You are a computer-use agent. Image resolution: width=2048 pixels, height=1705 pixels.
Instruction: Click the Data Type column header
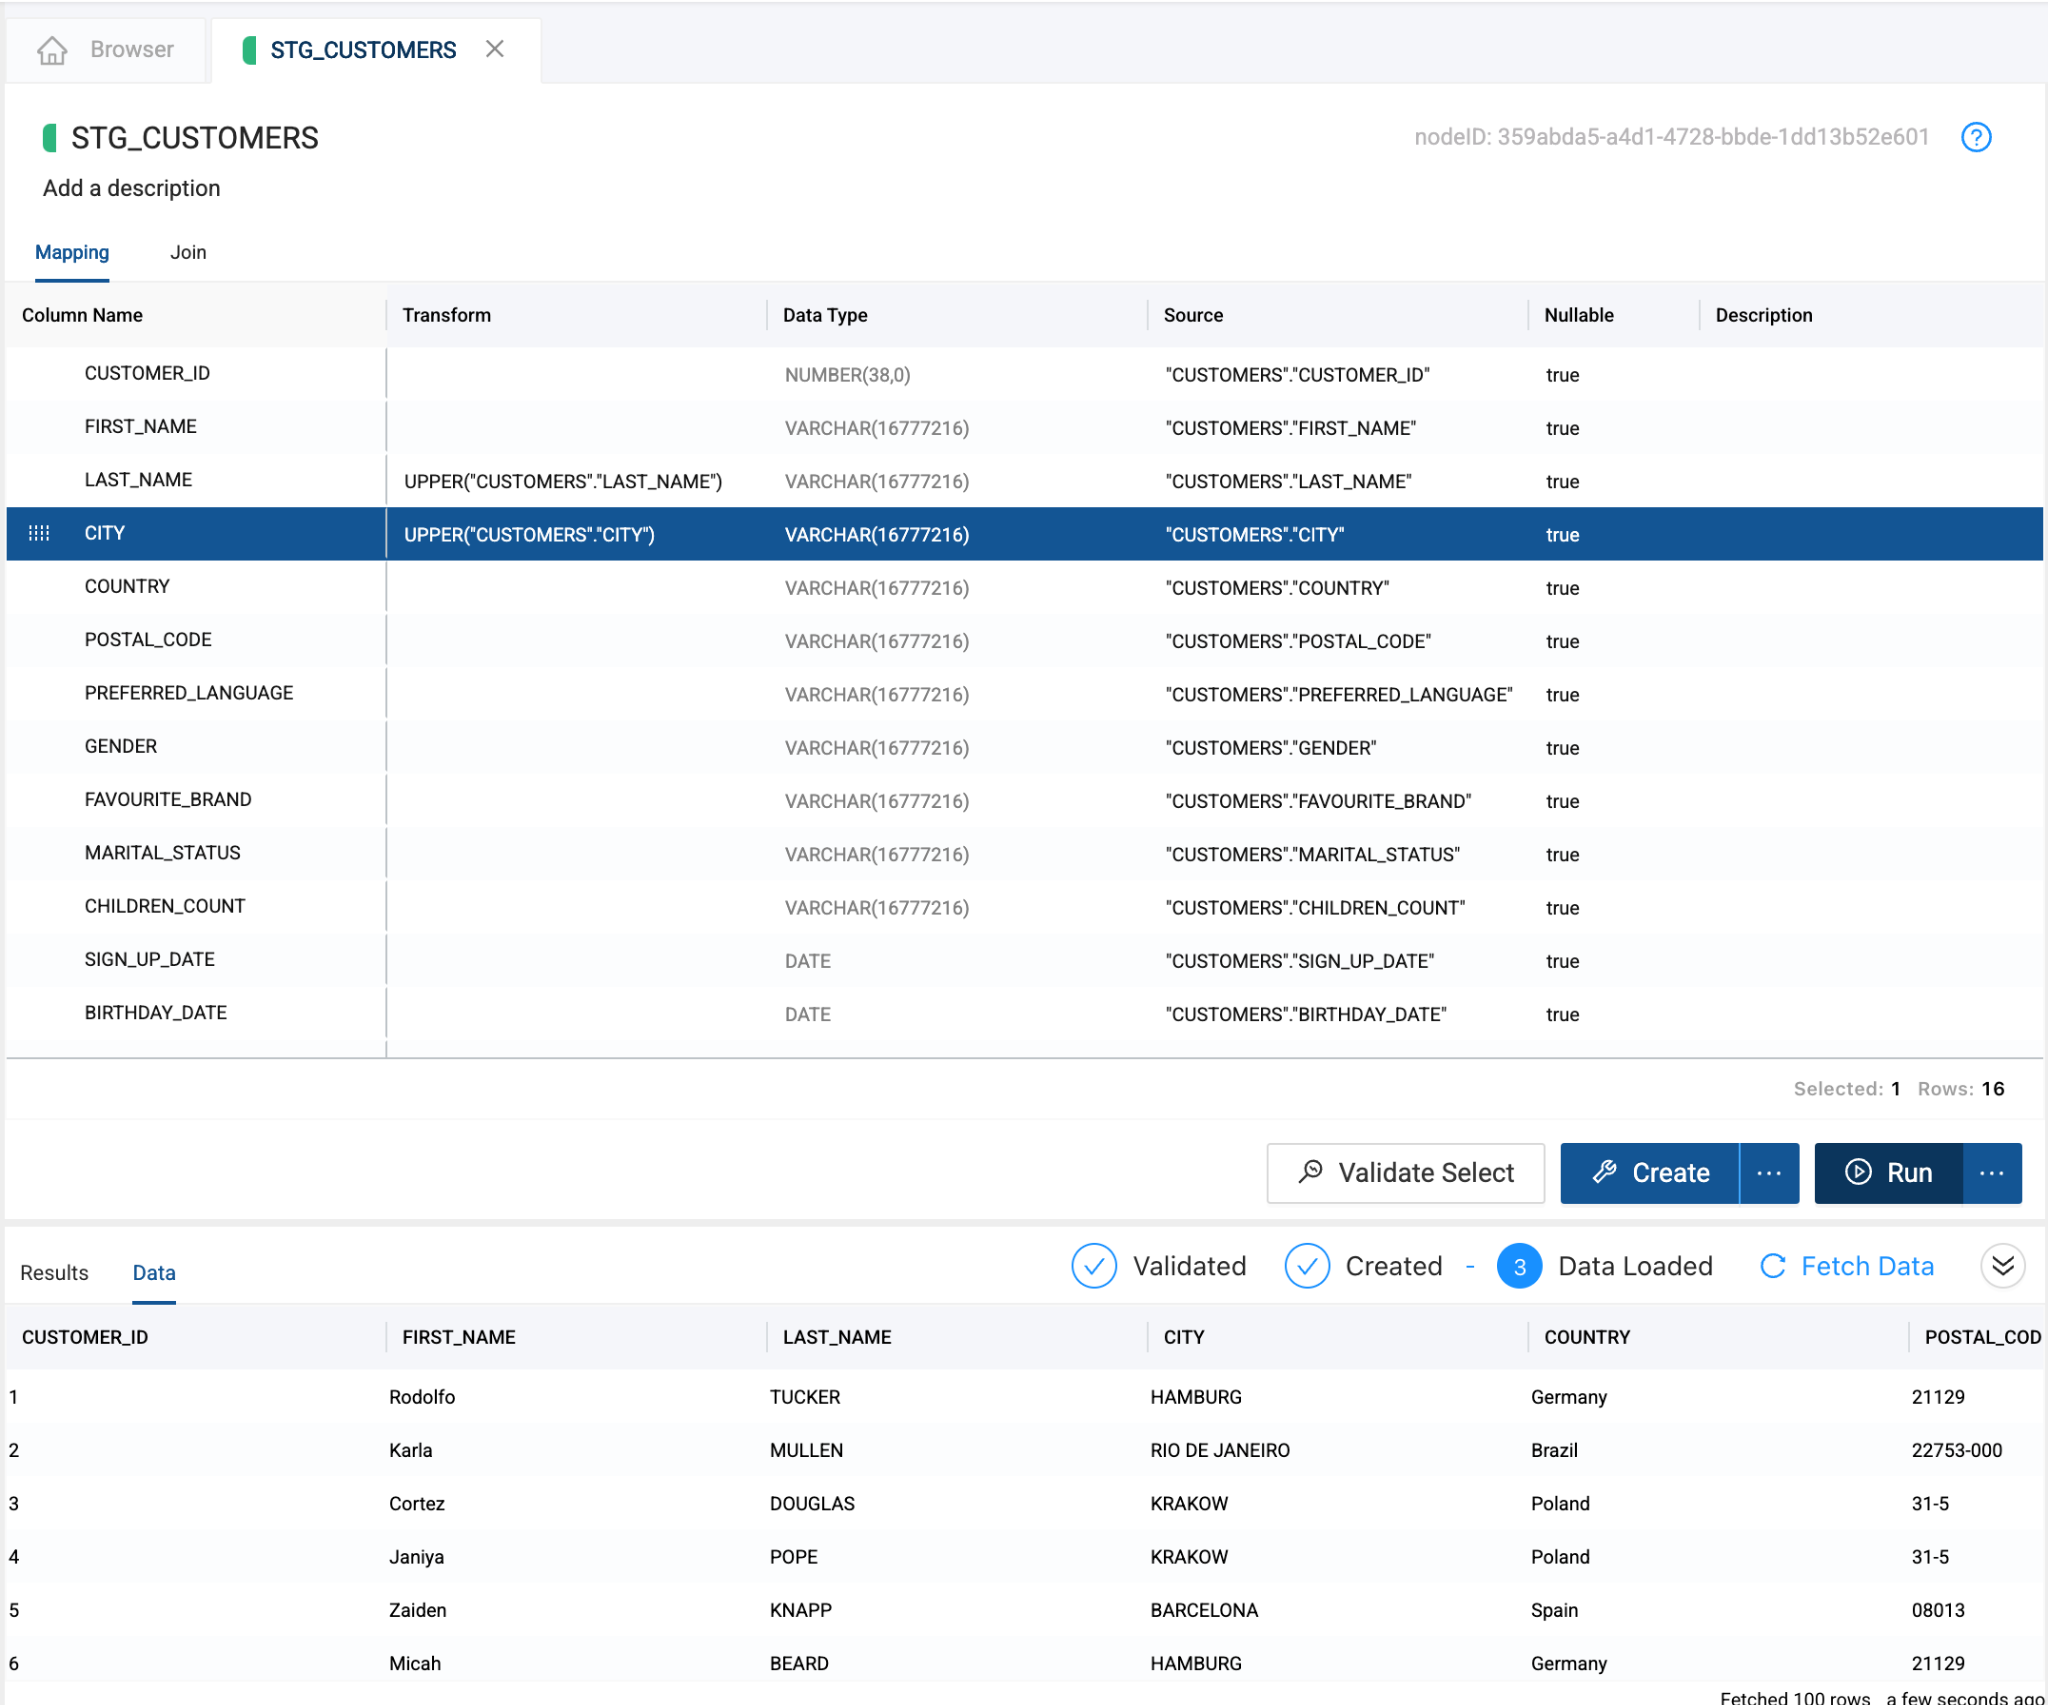pos(825,315)
